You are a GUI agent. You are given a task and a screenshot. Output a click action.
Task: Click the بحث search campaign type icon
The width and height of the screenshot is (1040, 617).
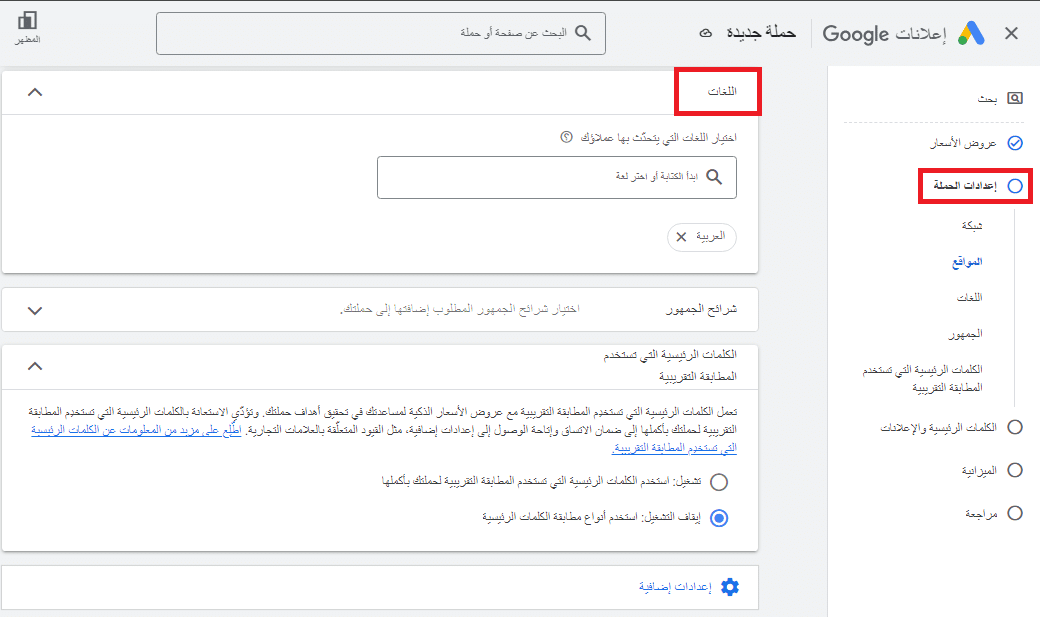(x=1015, y=98)
